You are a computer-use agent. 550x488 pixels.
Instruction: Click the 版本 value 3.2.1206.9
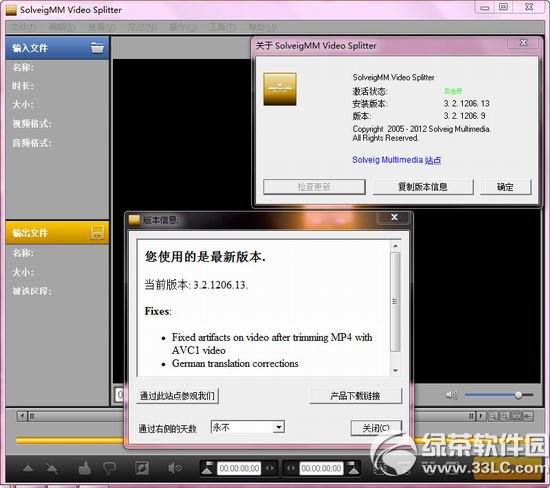point(464,115)
